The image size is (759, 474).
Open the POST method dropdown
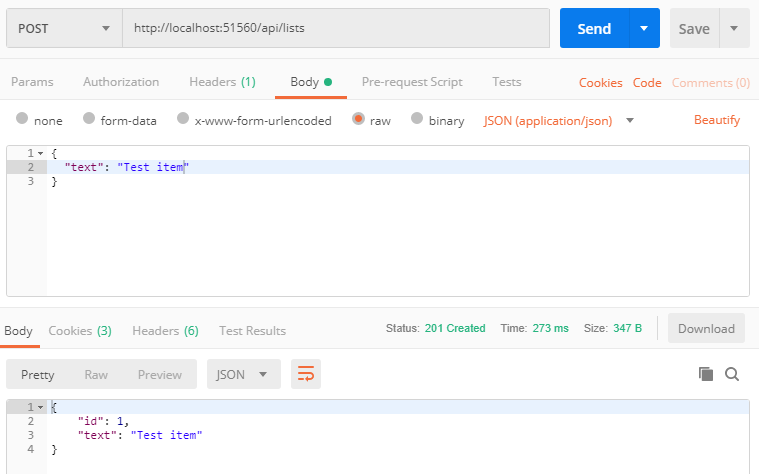pyautogui.click(x=63, y=29)
